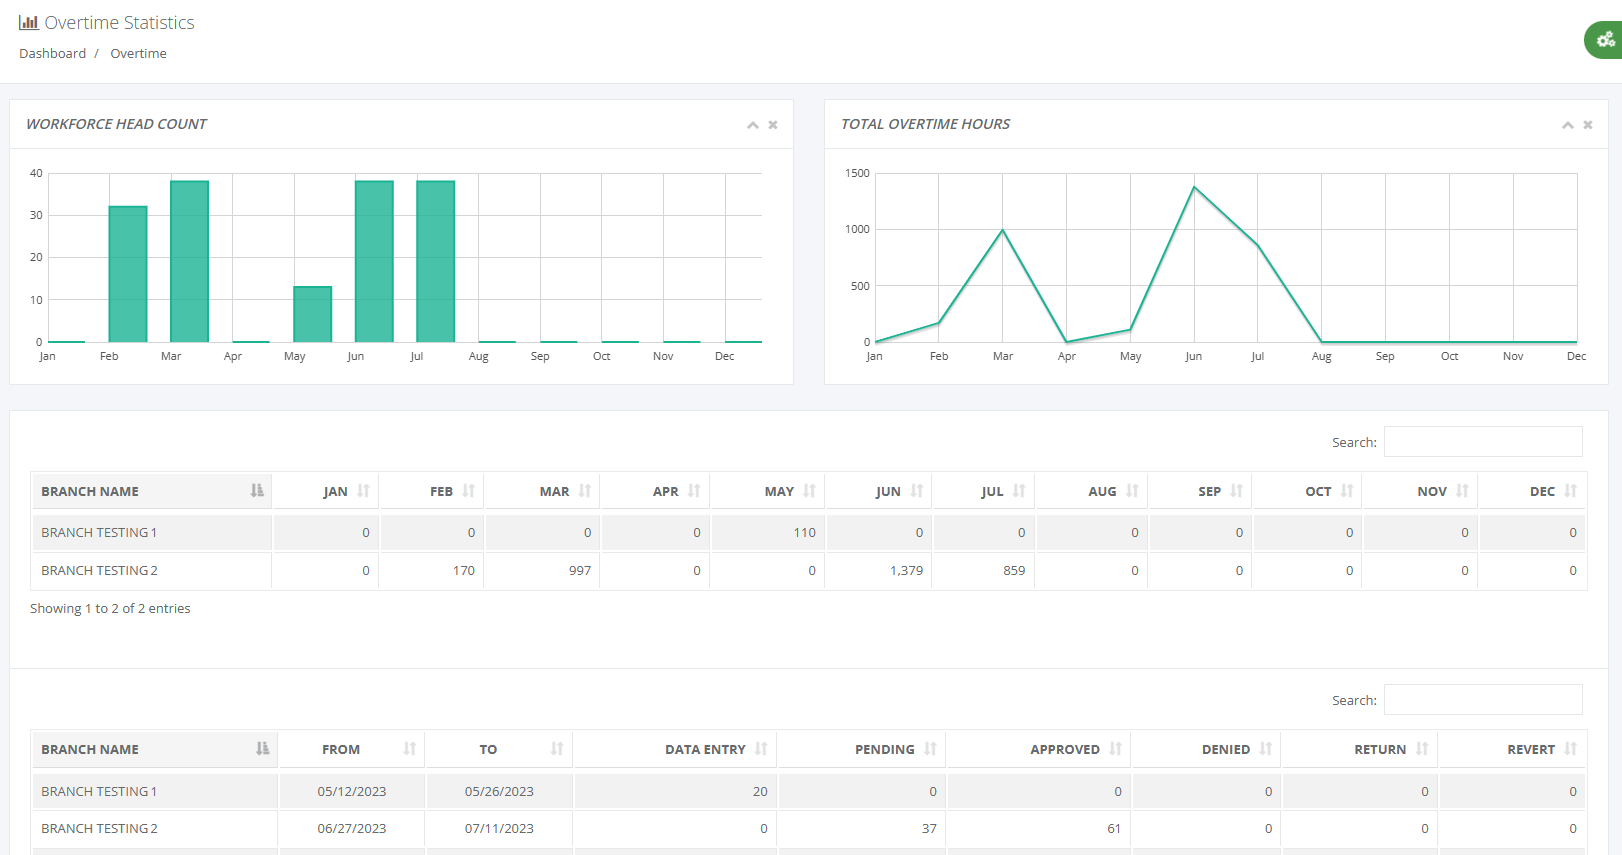Sort by TO date column

(x=499, y=749)
